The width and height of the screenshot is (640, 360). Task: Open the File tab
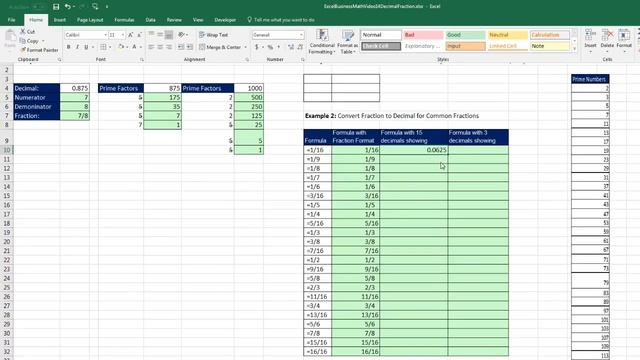(x=11, y=20)
